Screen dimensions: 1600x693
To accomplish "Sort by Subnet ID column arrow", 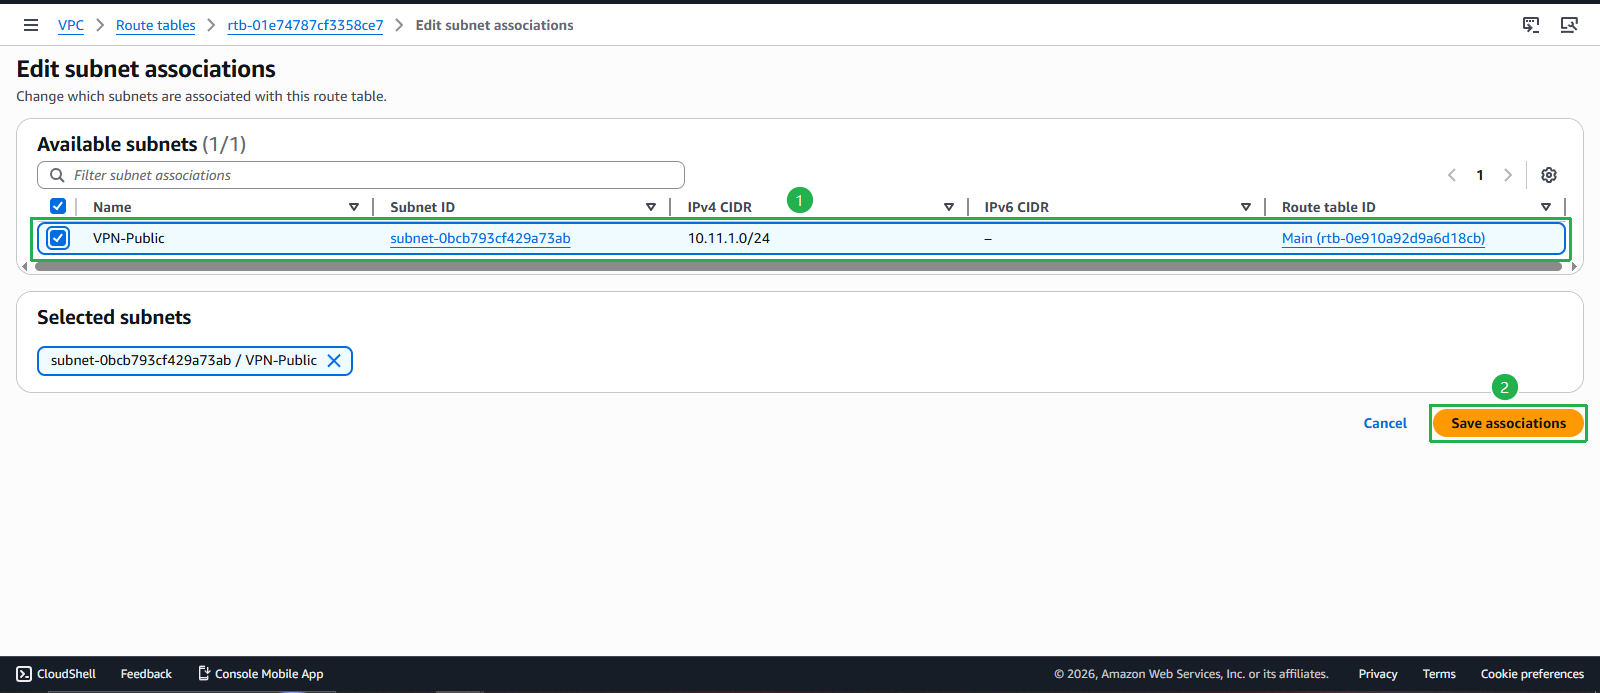I will (651, 207).
